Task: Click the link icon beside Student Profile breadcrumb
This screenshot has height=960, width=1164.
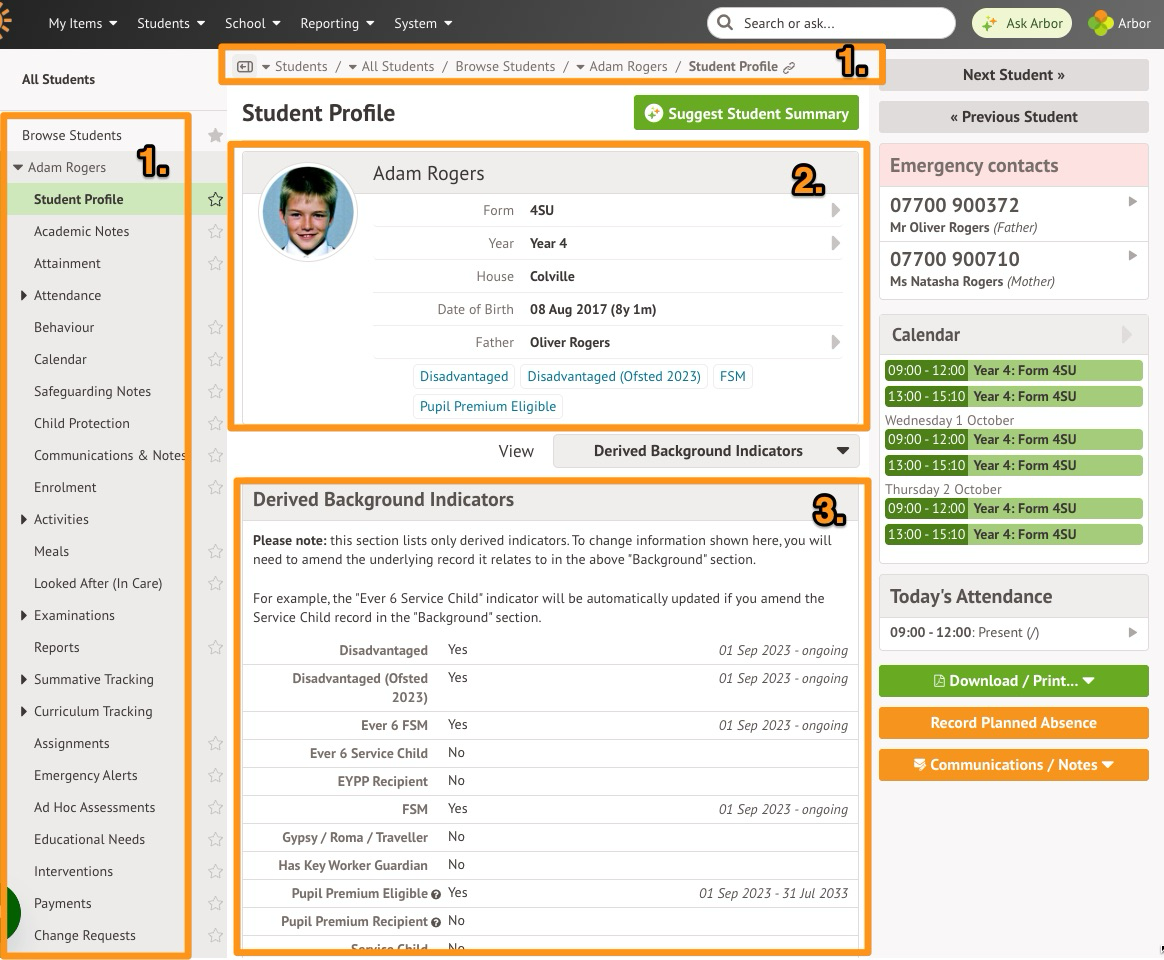Action: click(789, 67)
